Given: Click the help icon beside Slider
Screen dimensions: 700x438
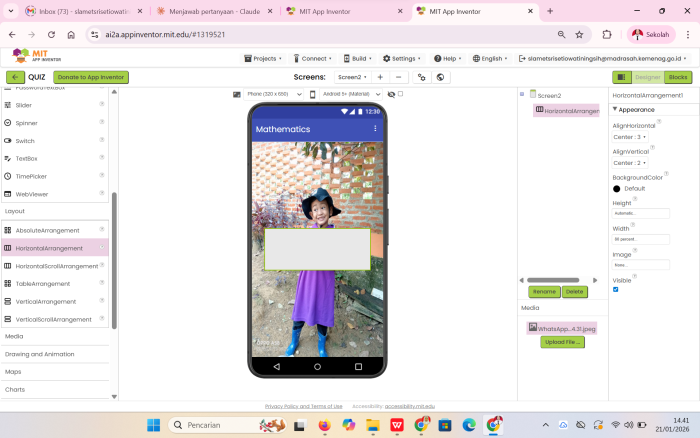Looking at the screenshot, I should [102, 104].
